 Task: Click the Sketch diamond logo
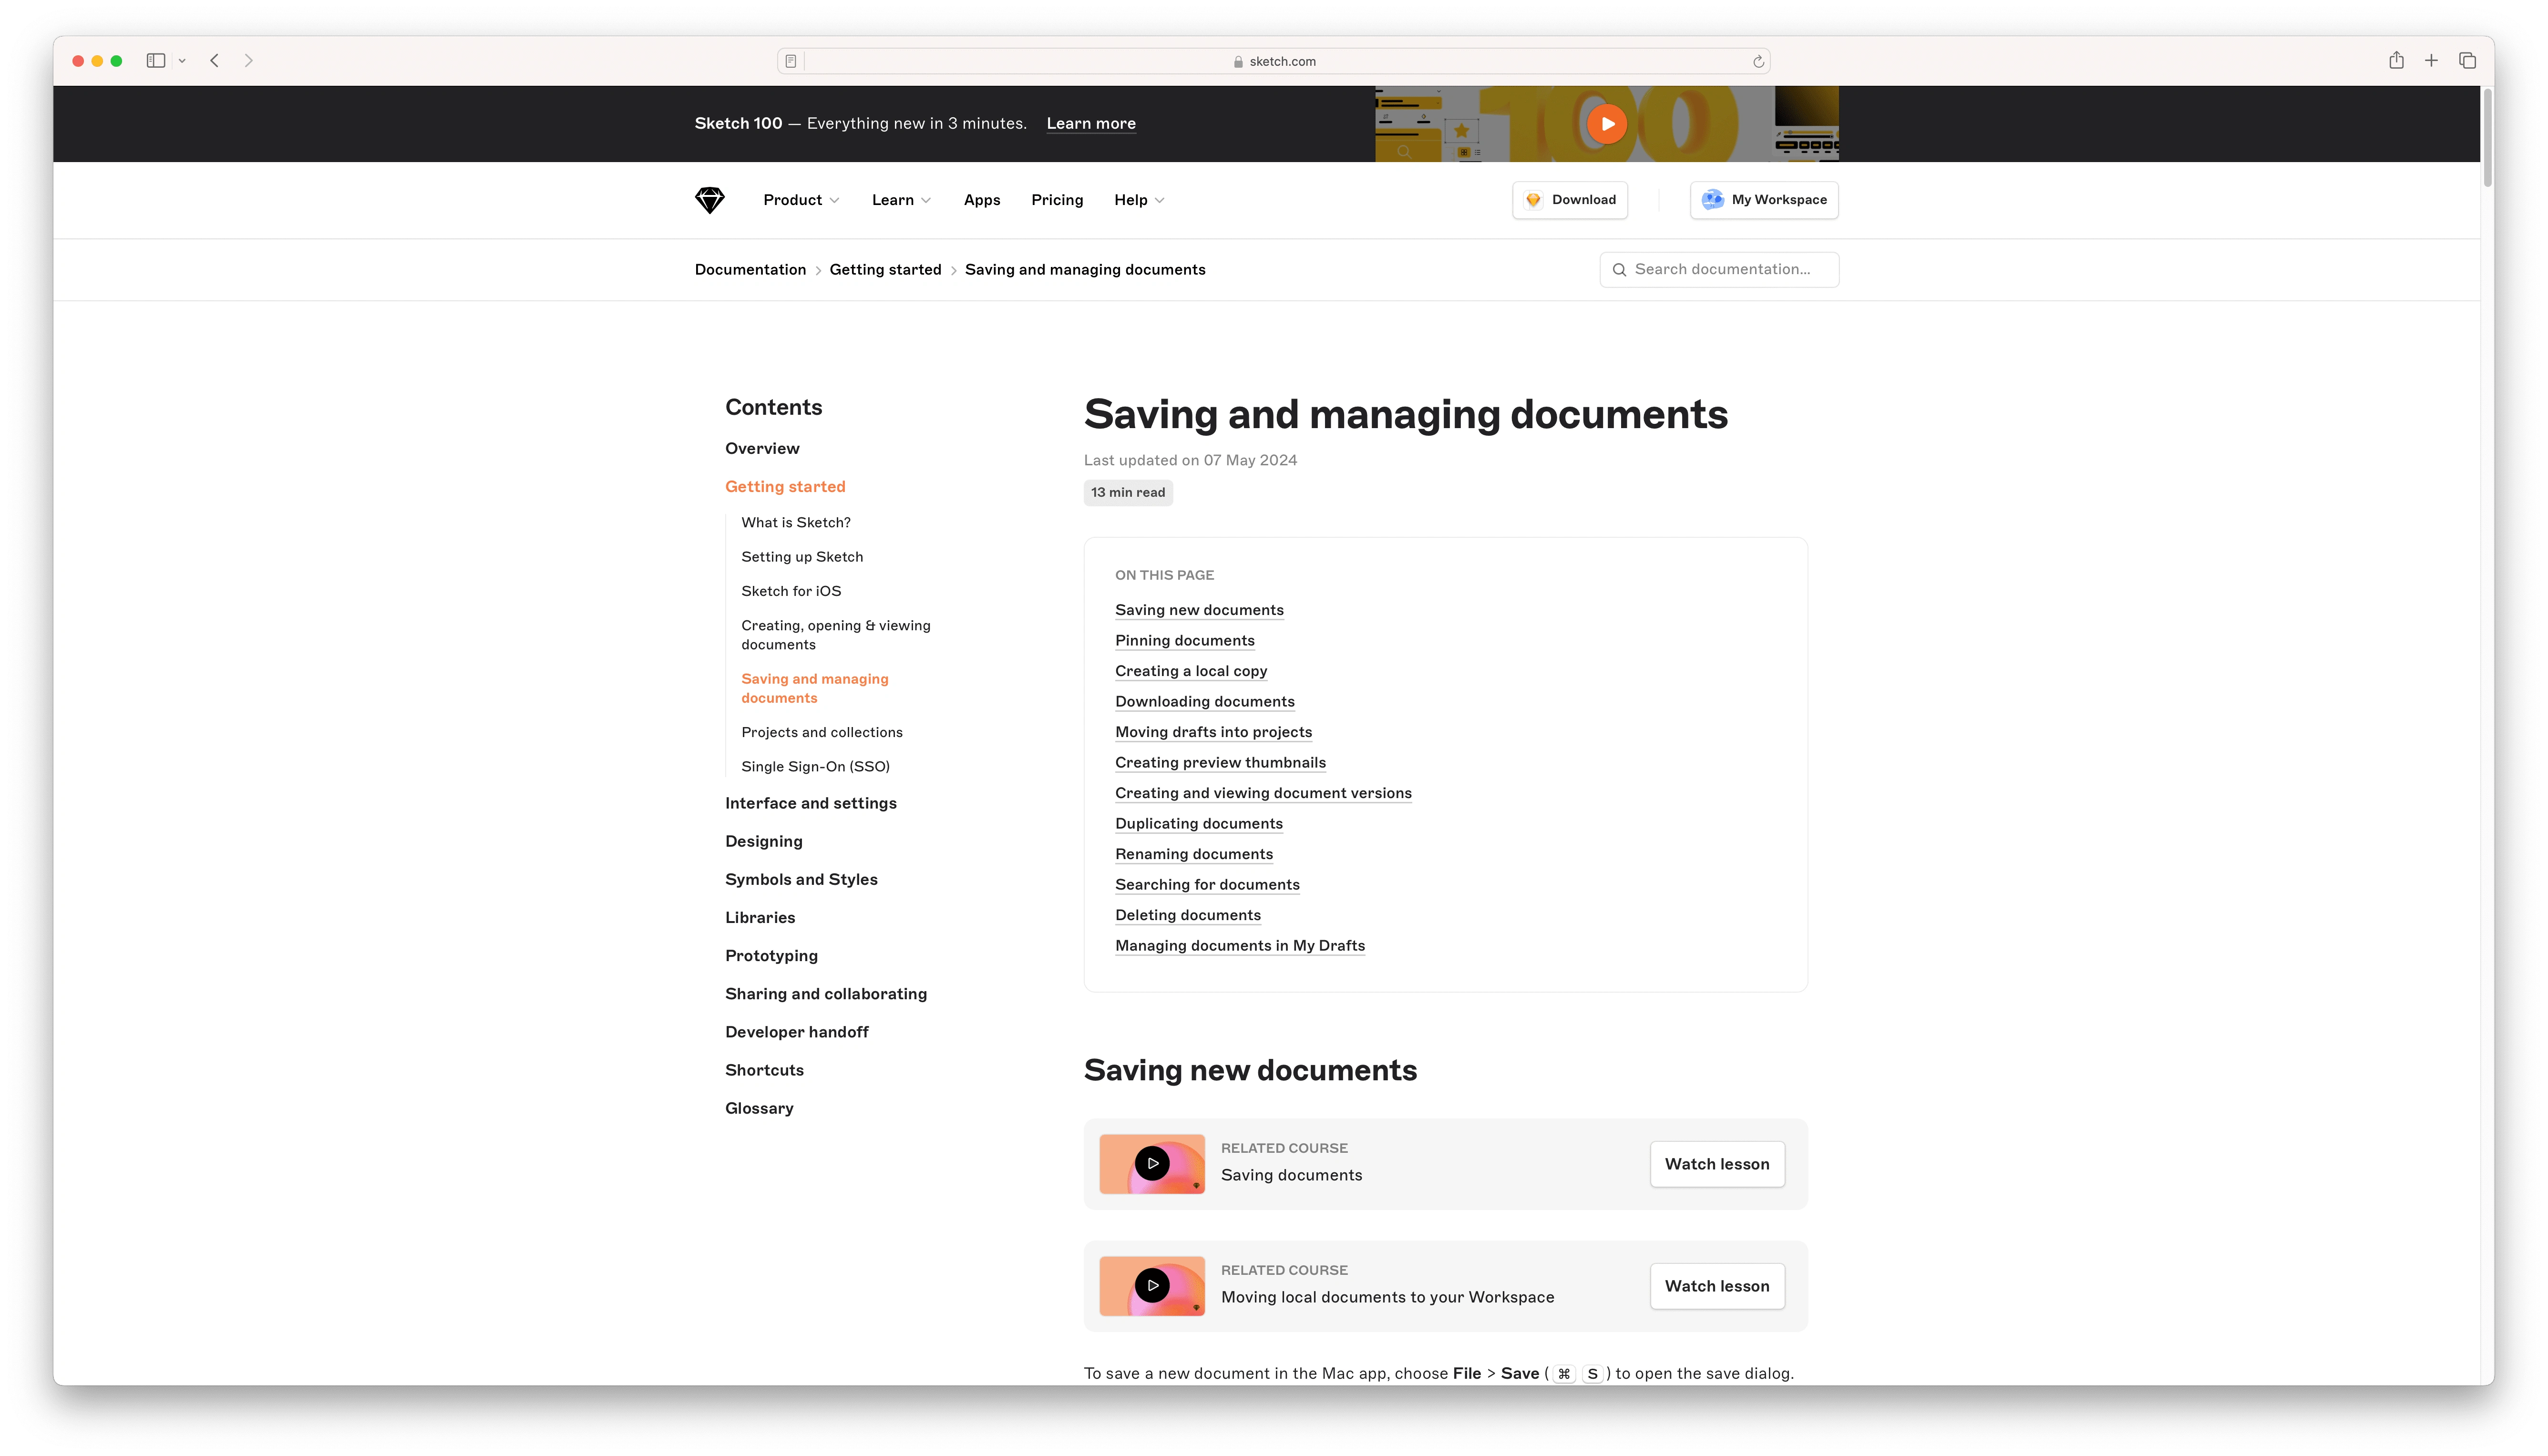point(709,200)
